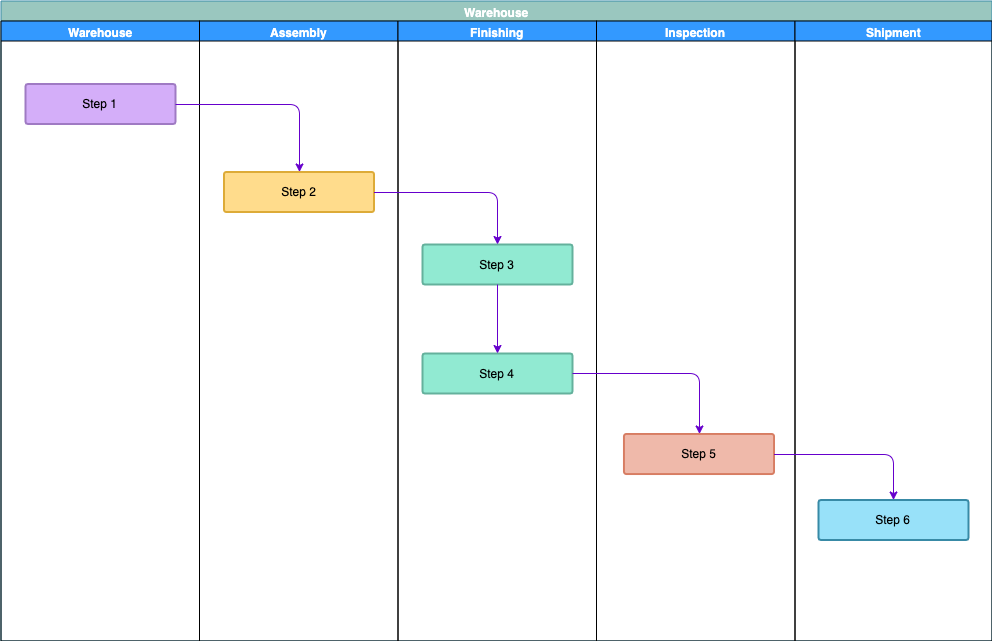Select the purple Step 1 box
The height and width of the screenshot is (641, 992).
[x=101, y=104]
